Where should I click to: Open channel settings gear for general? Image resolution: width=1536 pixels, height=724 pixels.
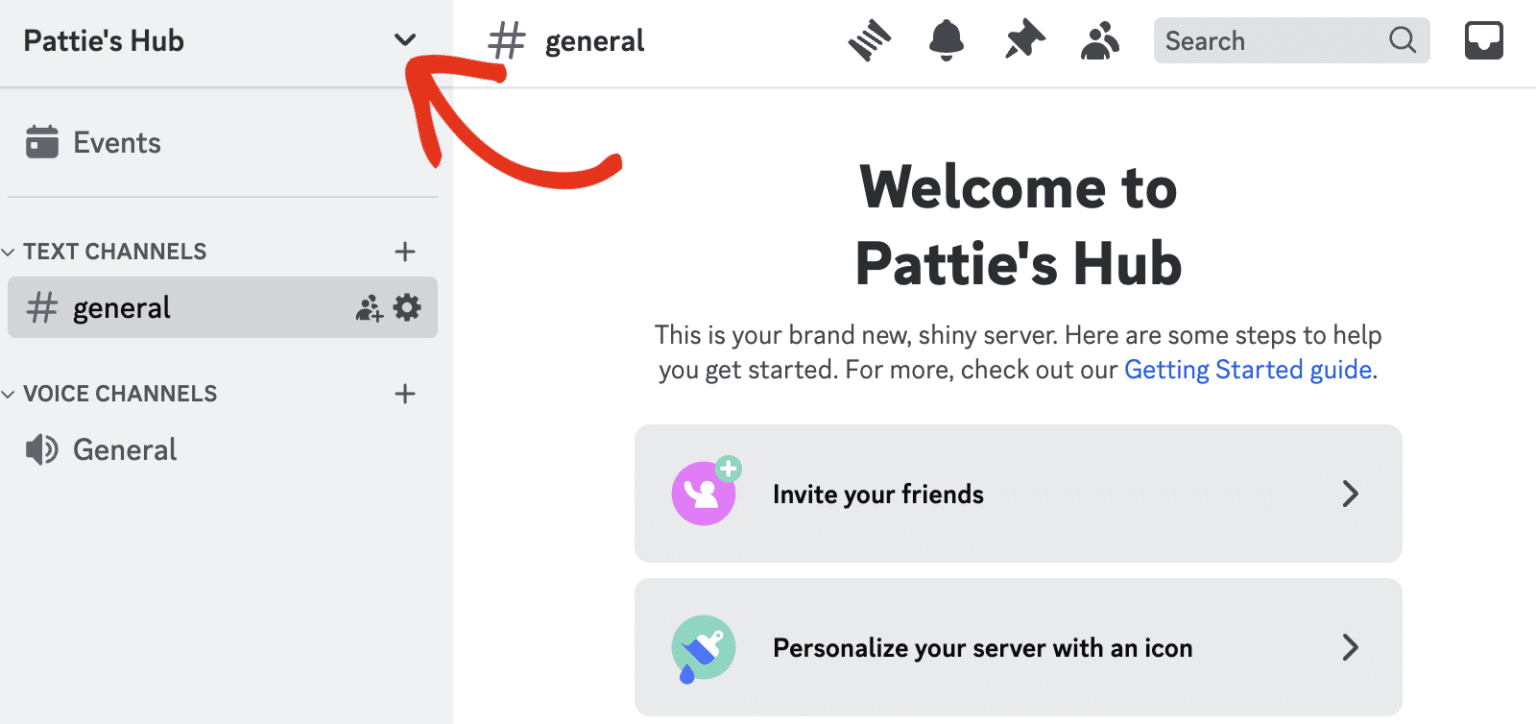tap(407, 307)
